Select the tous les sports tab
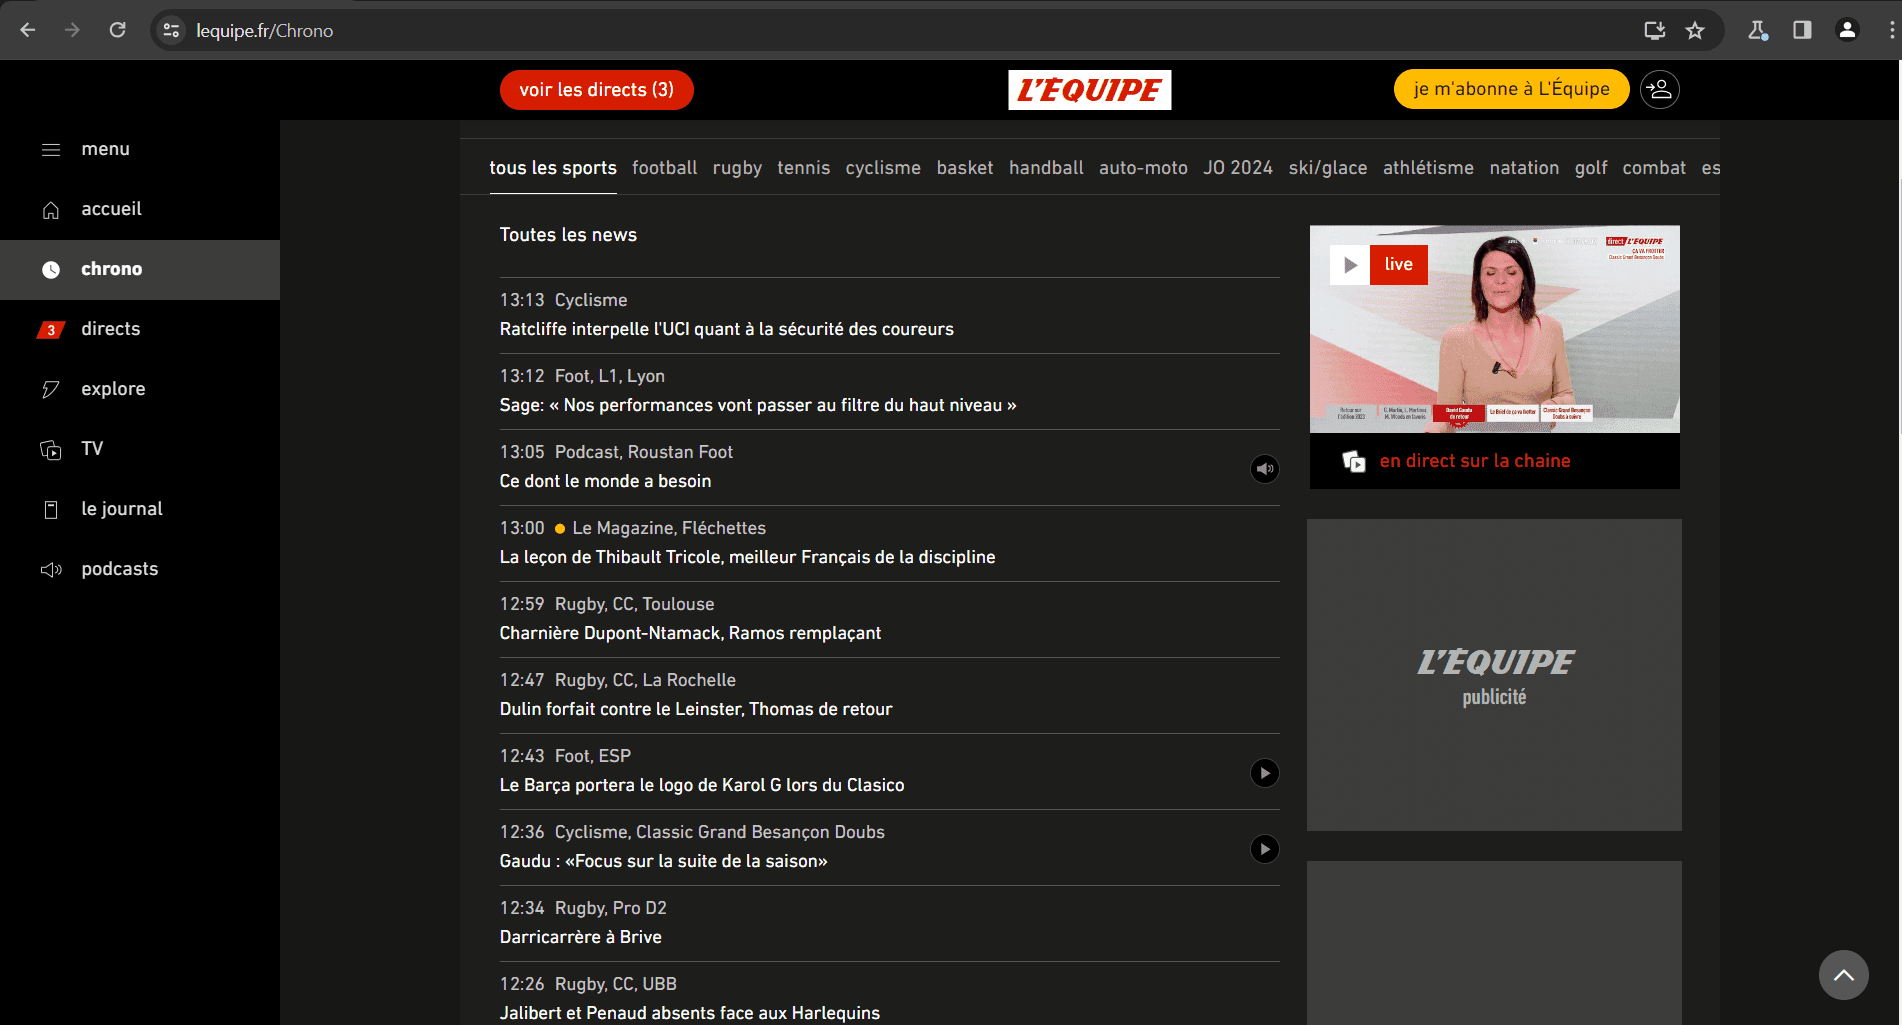Screen dimensions: 1902x1025 coord(553,168)
